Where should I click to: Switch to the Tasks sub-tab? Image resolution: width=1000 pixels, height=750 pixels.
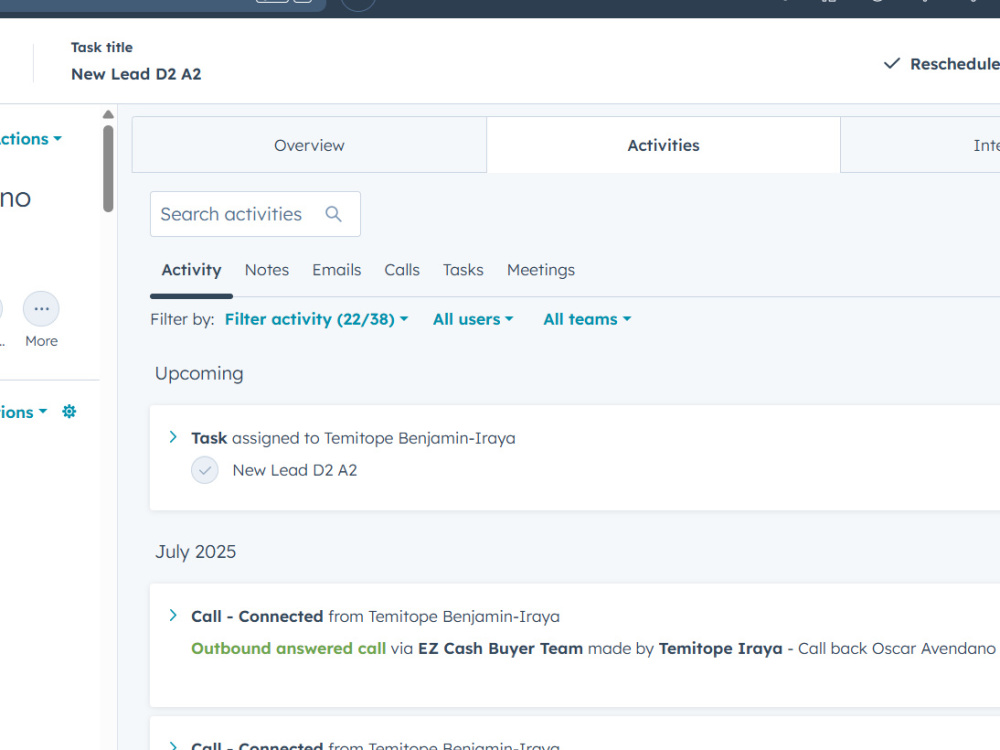(463, 270)
